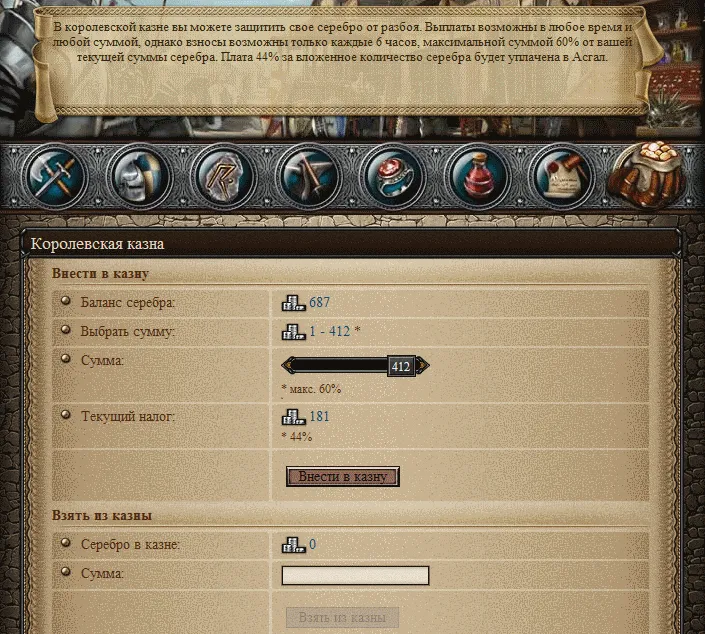Open the auction gavel and scroll icon
The width and height of the screenshot is (705, 634).
click(x=562, y=177)
